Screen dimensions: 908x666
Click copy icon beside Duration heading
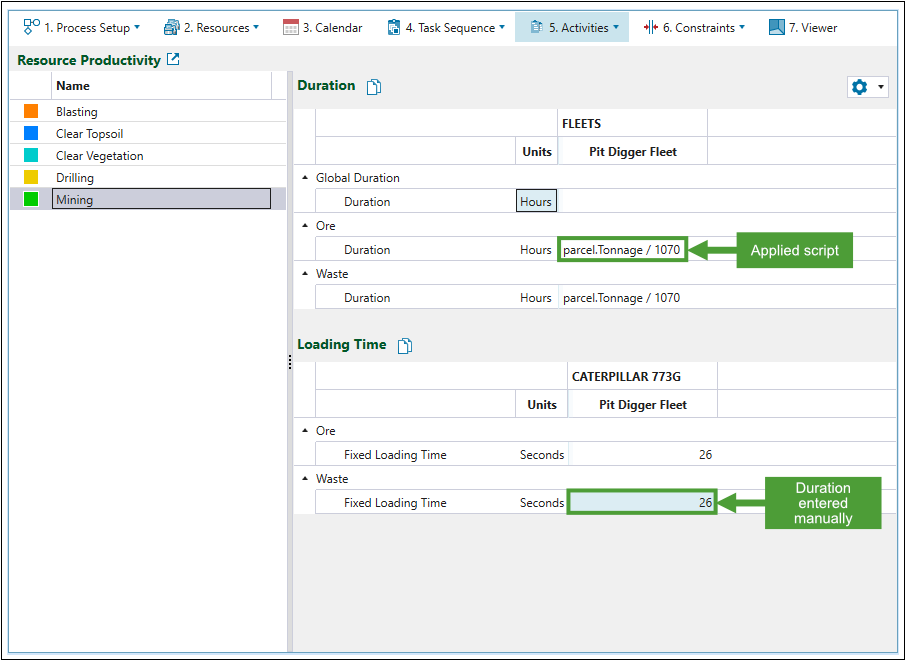[x=374, y=87]
